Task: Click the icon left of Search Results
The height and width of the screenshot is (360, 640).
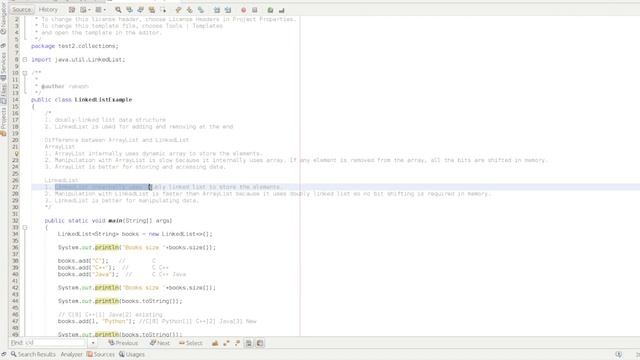Action: 4,354
